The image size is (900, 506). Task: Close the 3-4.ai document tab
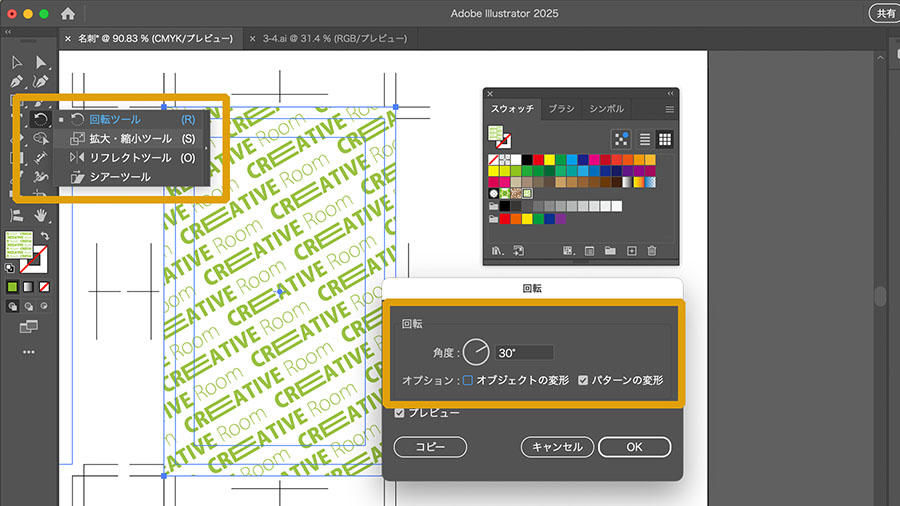253,38
